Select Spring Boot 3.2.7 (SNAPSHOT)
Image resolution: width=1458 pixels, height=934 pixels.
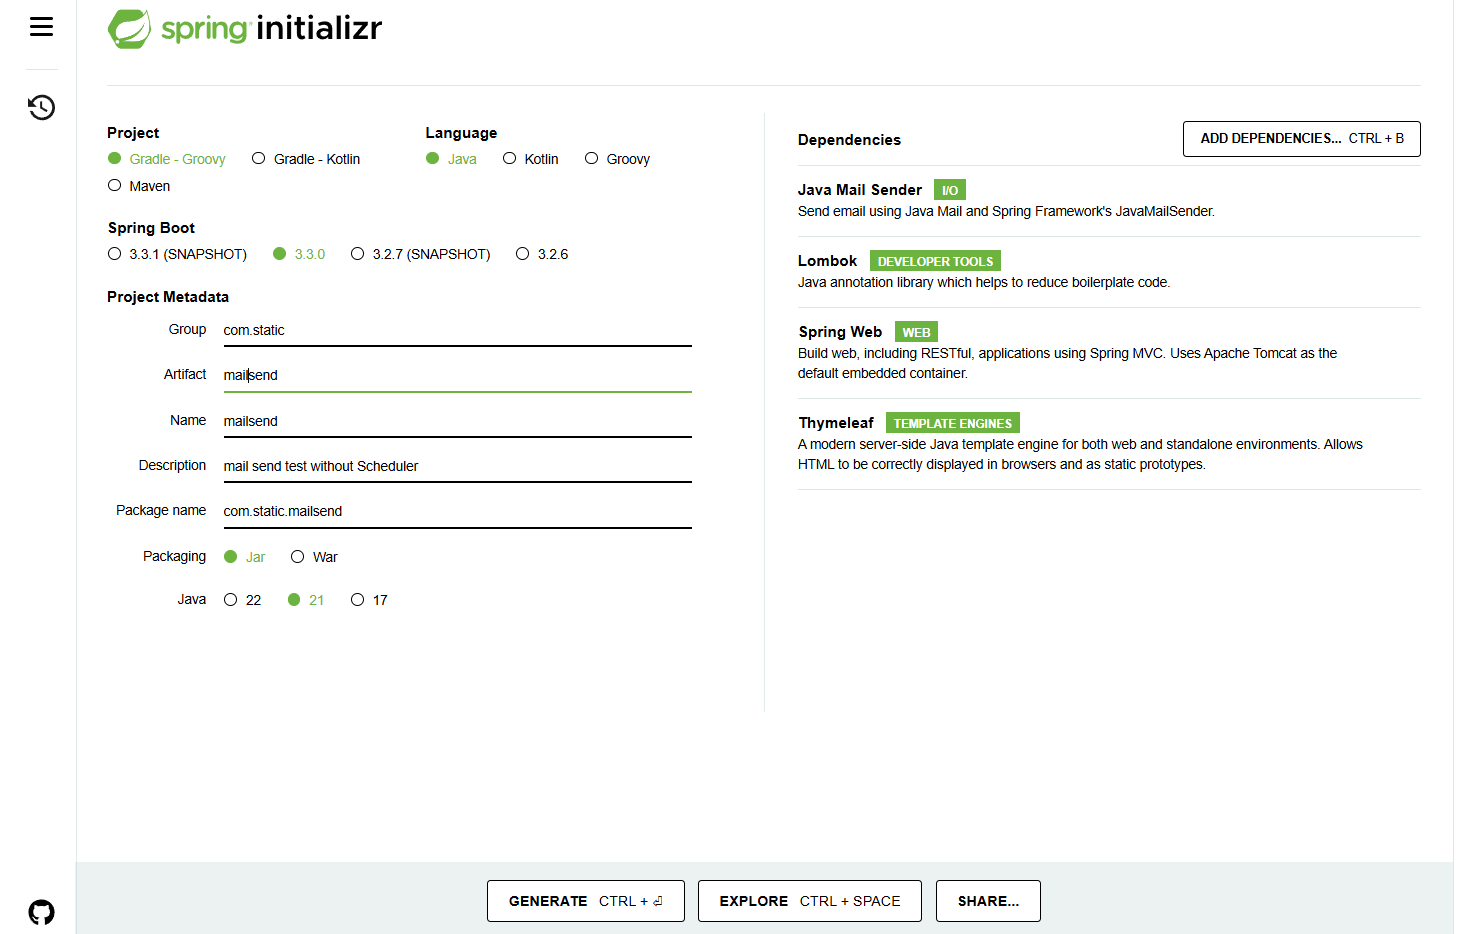tap(421, 254)
